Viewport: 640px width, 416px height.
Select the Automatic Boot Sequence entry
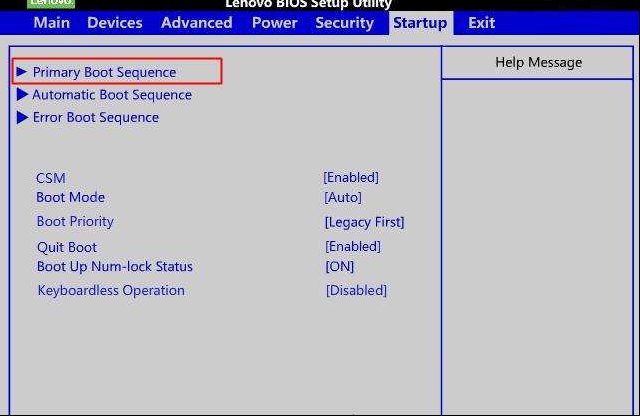tap(112, 95)
